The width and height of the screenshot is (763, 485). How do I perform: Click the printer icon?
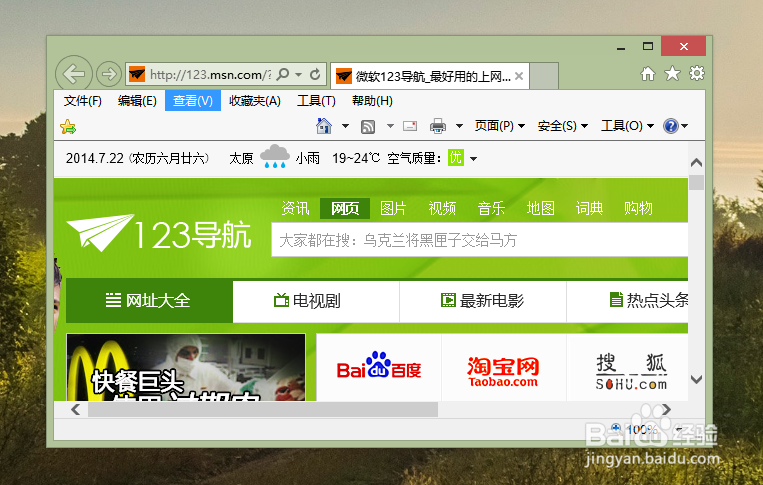click(438, 126)
